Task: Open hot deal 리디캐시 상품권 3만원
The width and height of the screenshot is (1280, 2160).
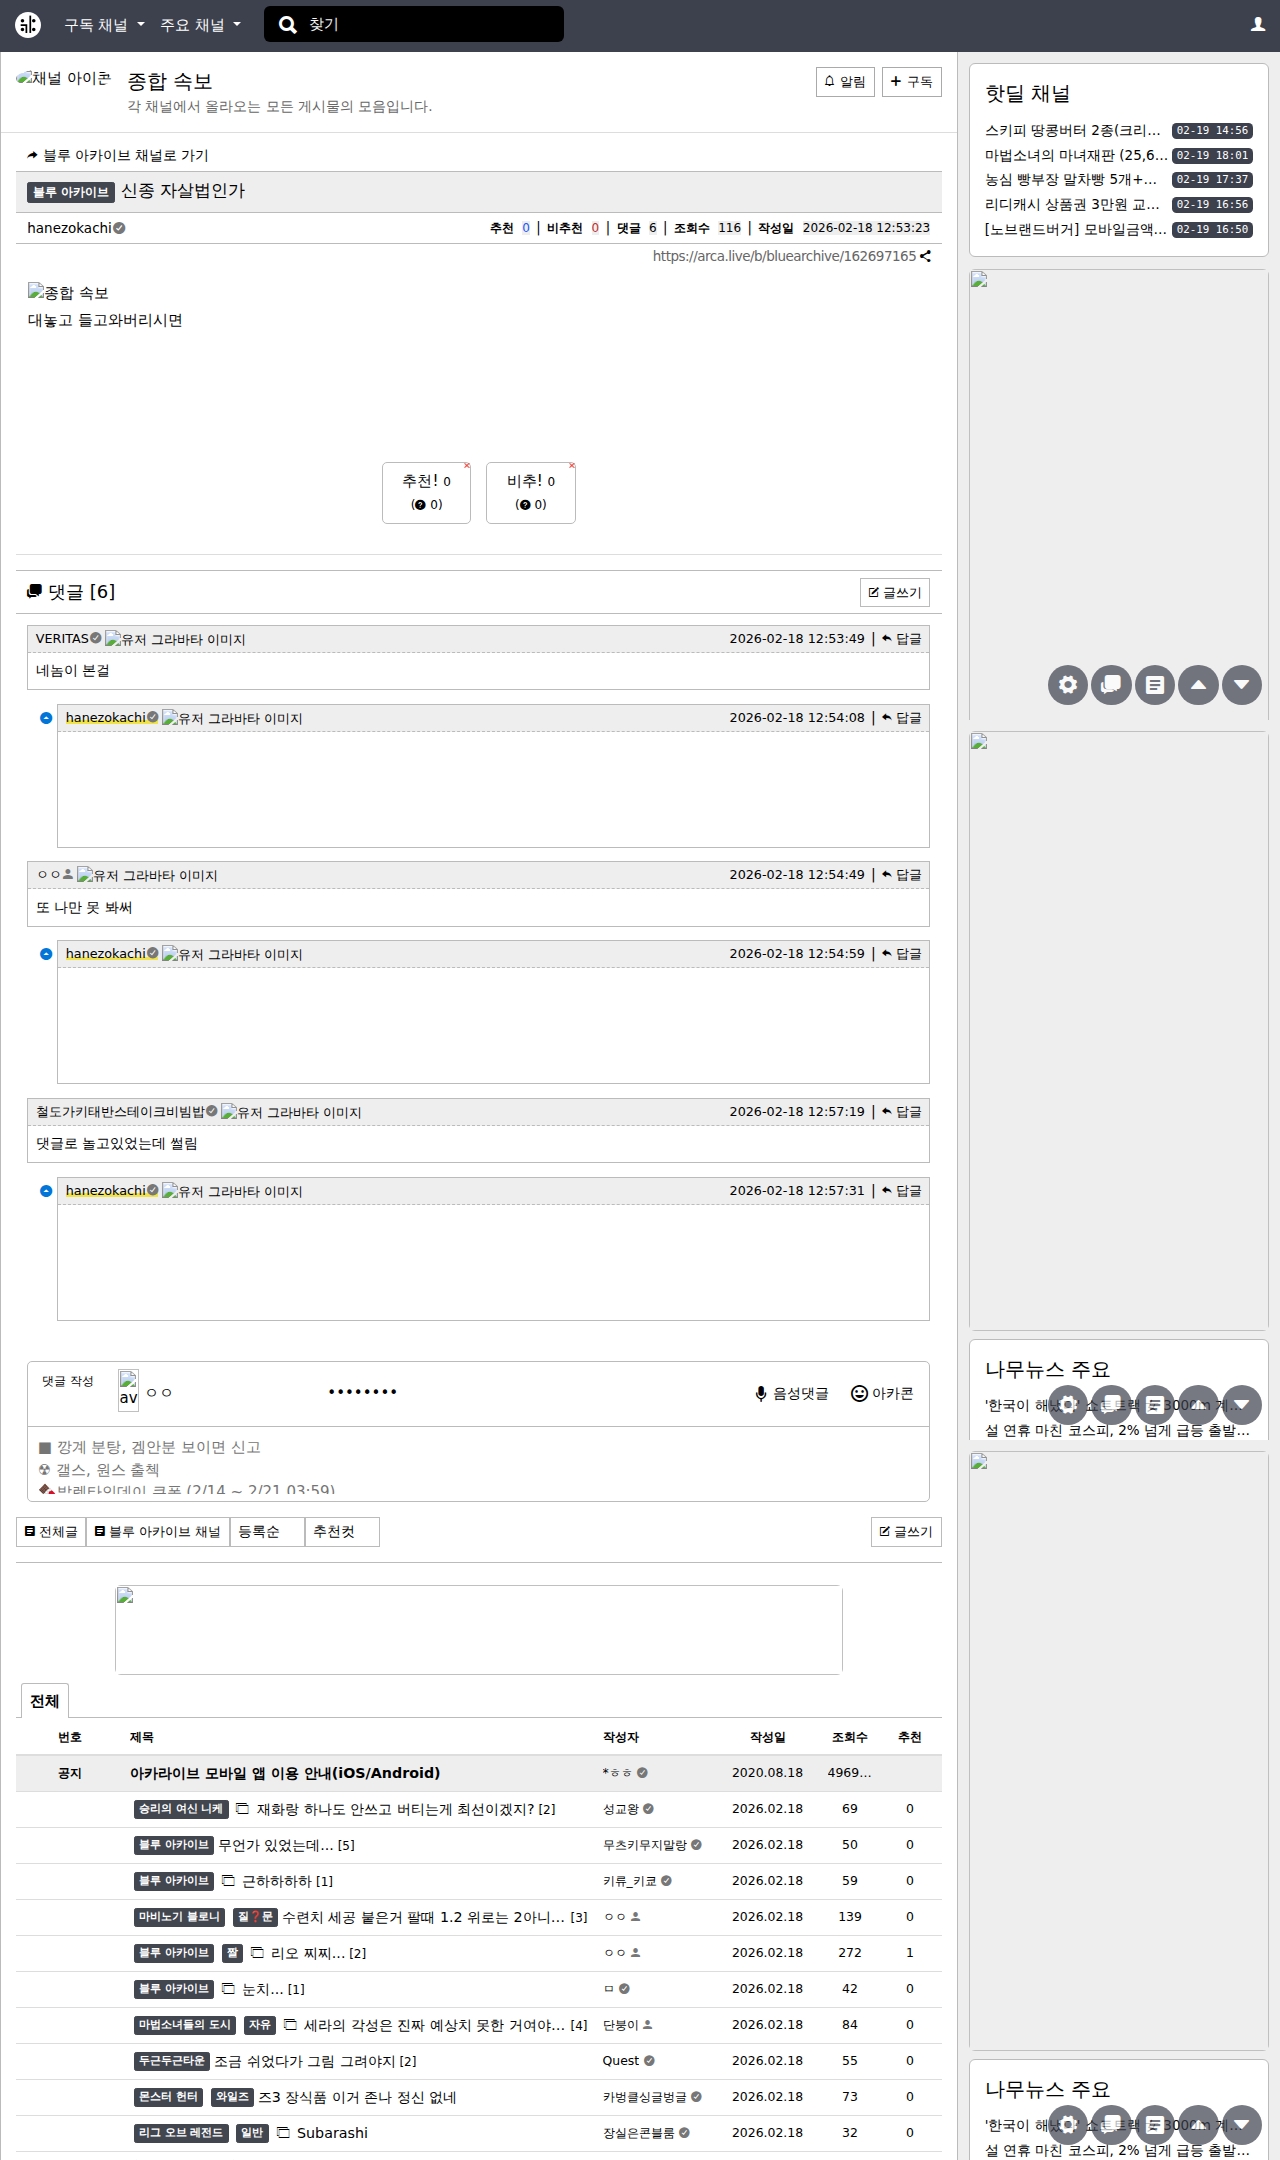Action: pyautogui.click(x=1072, y=204)
